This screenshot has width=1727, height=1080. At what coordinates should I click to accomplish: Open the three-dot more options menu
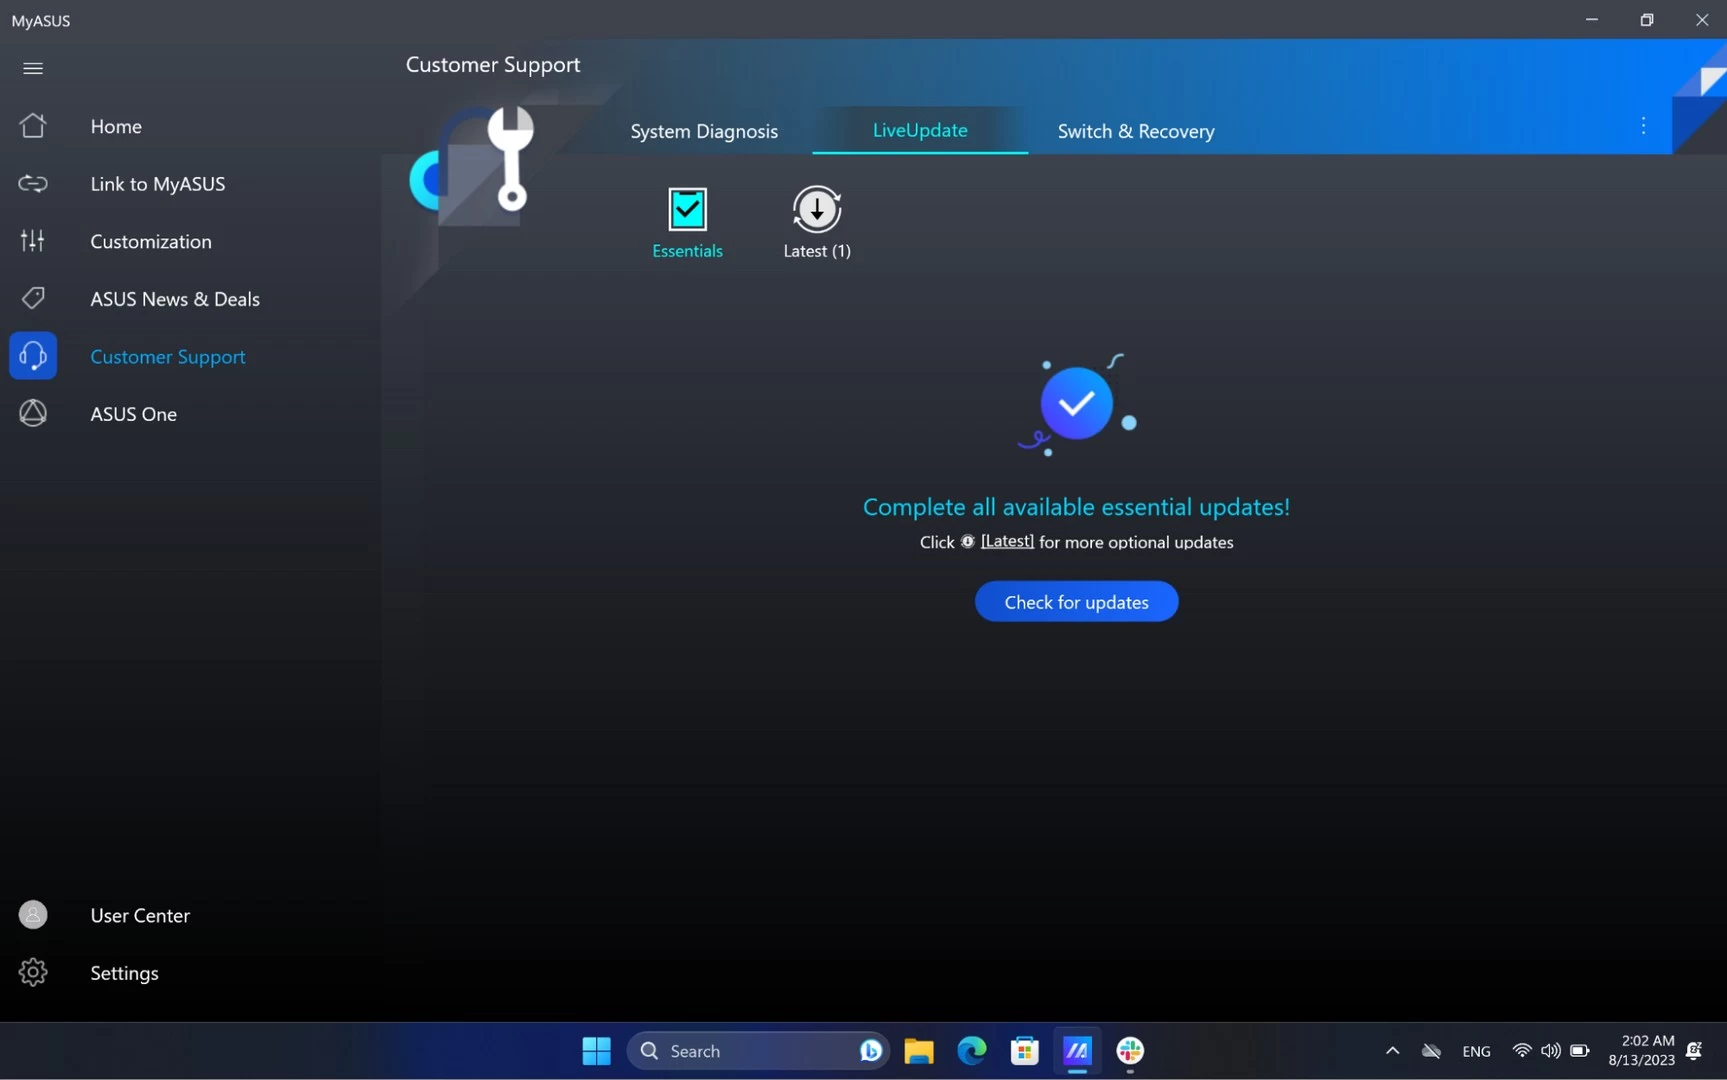point(1643,126)
